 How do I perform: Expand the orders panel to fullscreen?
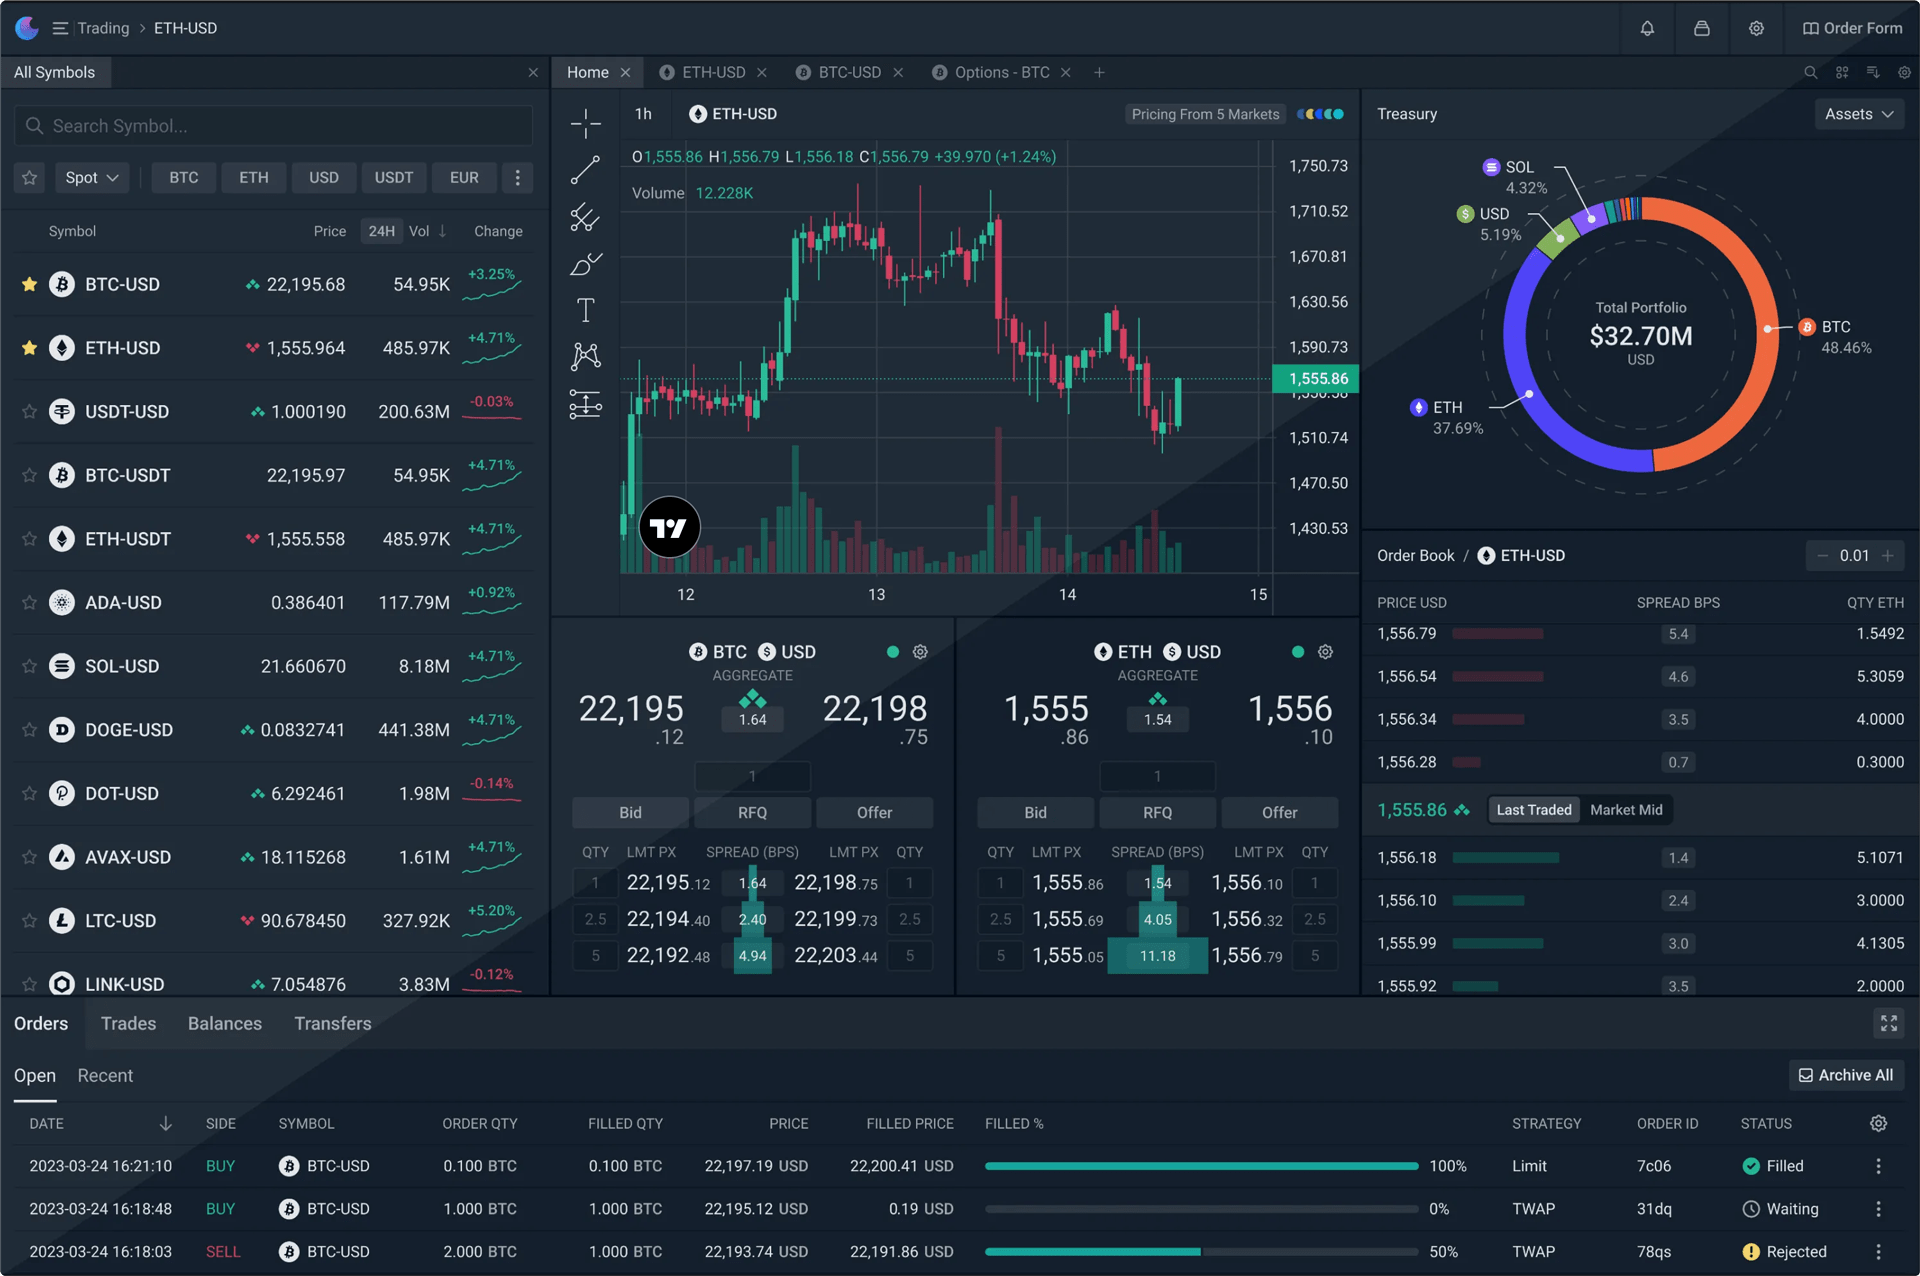[1888, 1023]
